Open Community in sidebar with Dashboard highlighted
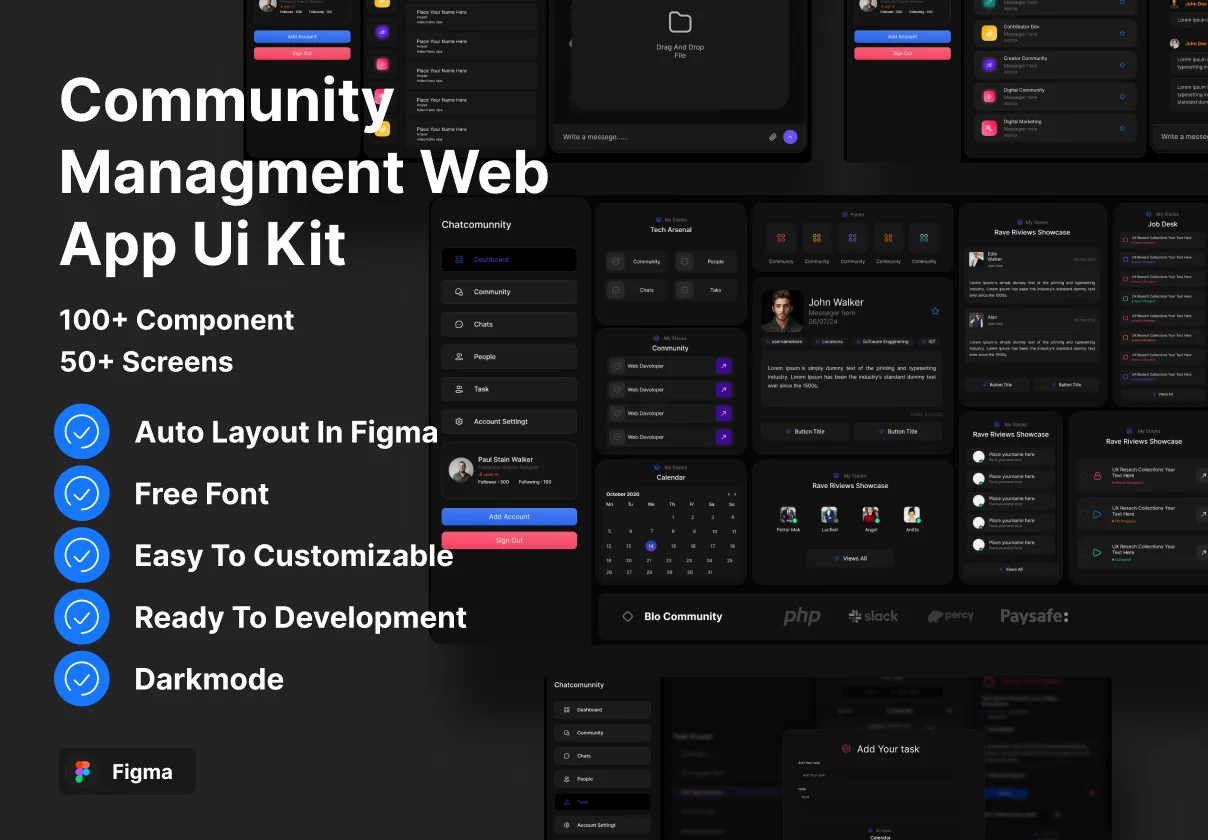The height and width of the screenshot is (840, 1208). [509, 292]
